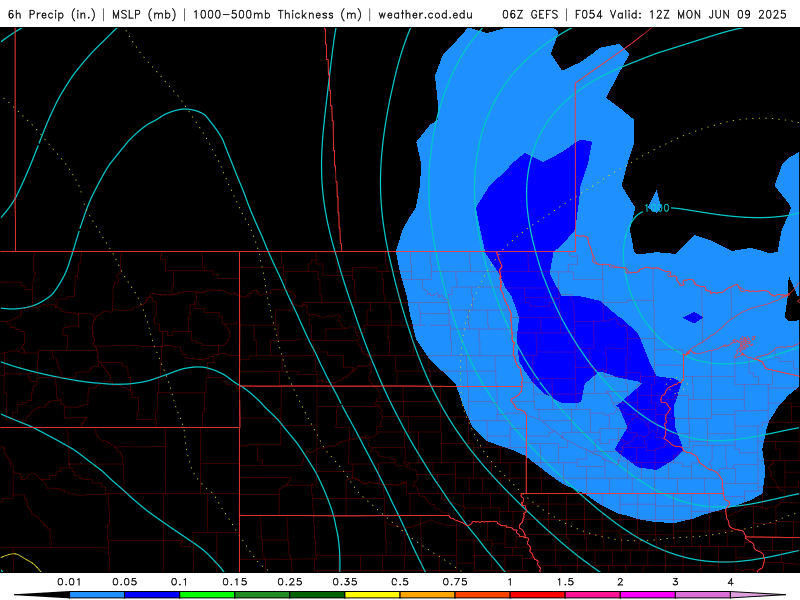Select the pink 1.5–2 legend swatch
This screenshot has width=800, height=600.
593,595
